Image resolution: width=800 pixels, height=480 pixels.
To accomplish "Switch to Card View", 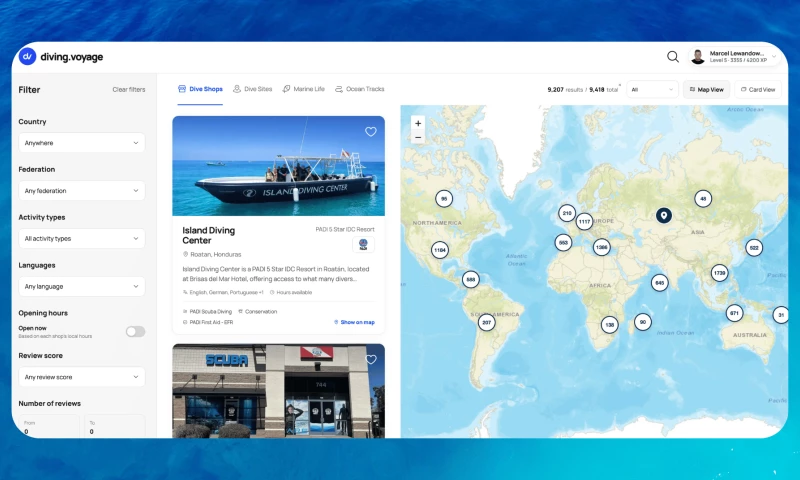I will 758,89.
